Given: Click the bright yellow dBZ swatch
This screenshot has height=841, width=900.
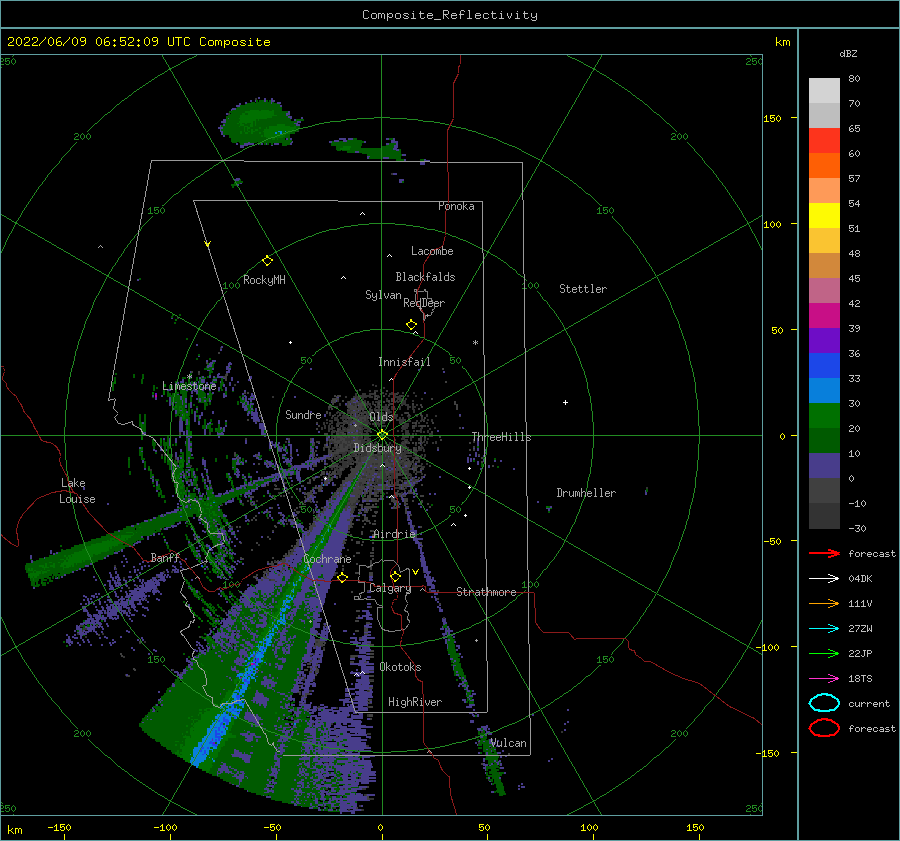Looking at the screenshot, I should (x=824, y=216).
